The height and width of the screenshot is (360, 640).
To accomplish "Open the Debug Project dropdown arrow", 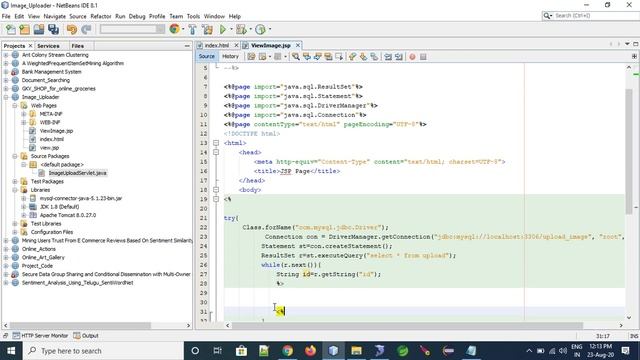I will (250, 29).
